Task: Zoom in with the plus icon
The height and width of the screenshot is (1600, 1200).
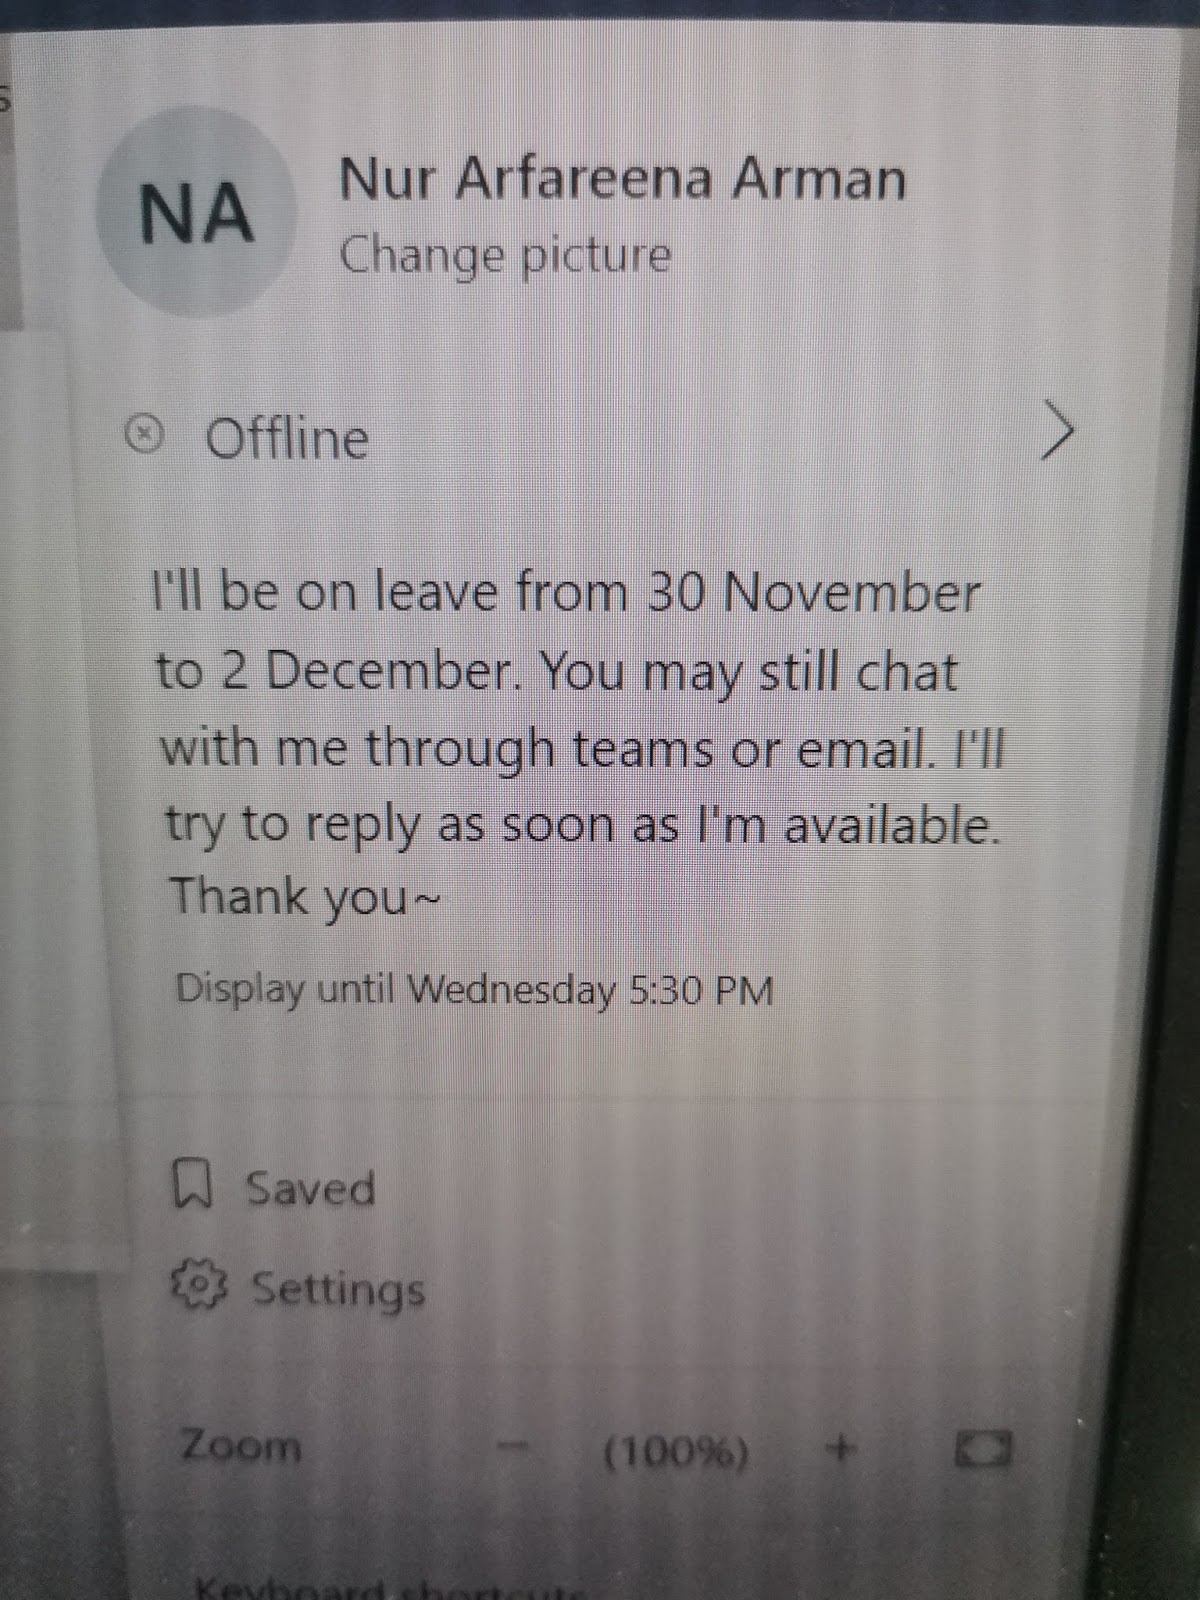Action: coord(842,1446)
